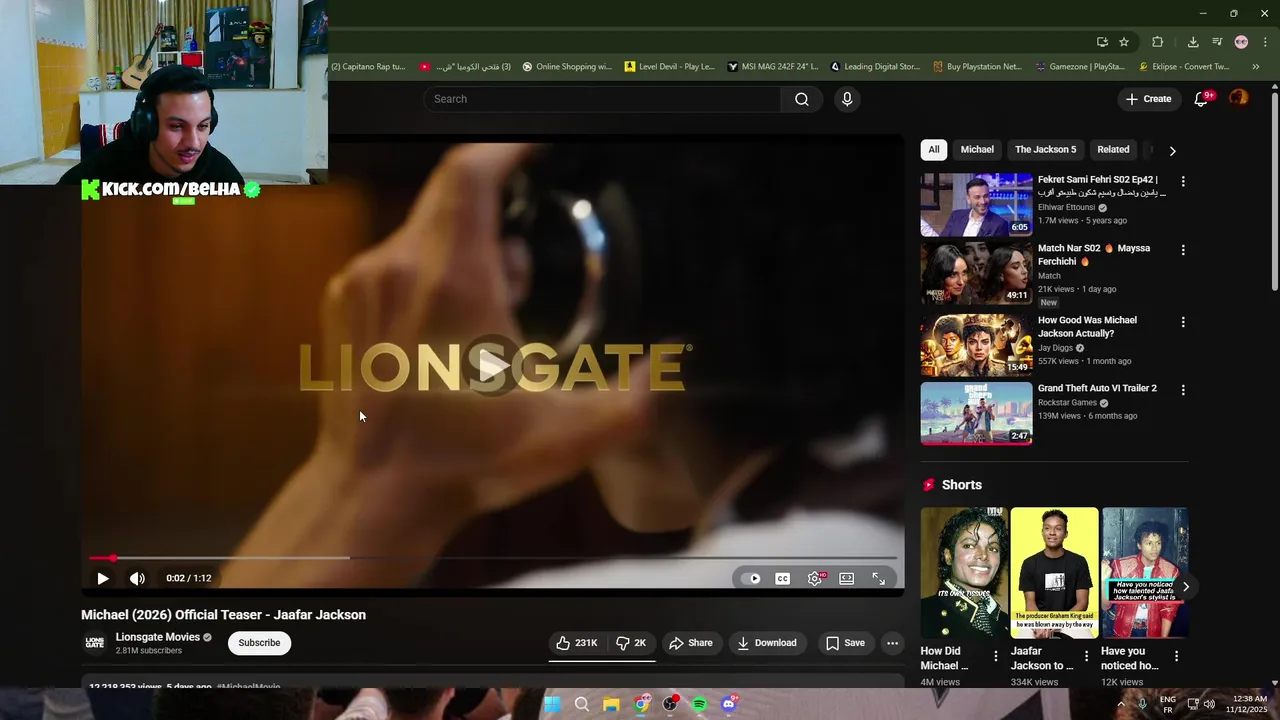Open media controls icon in Chrome toolbar

click(1217, 42)
